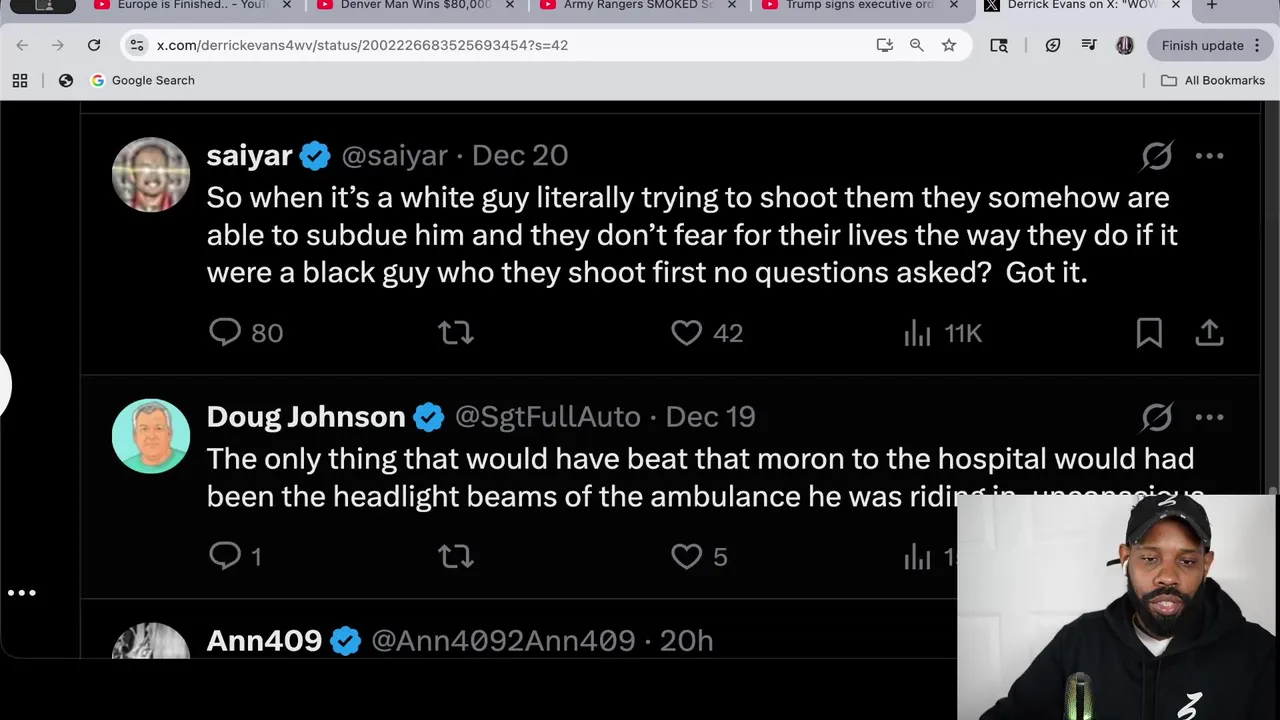Bookmark this page with the star icon
Screen dimensions: 1280x720
pos(949,45)
